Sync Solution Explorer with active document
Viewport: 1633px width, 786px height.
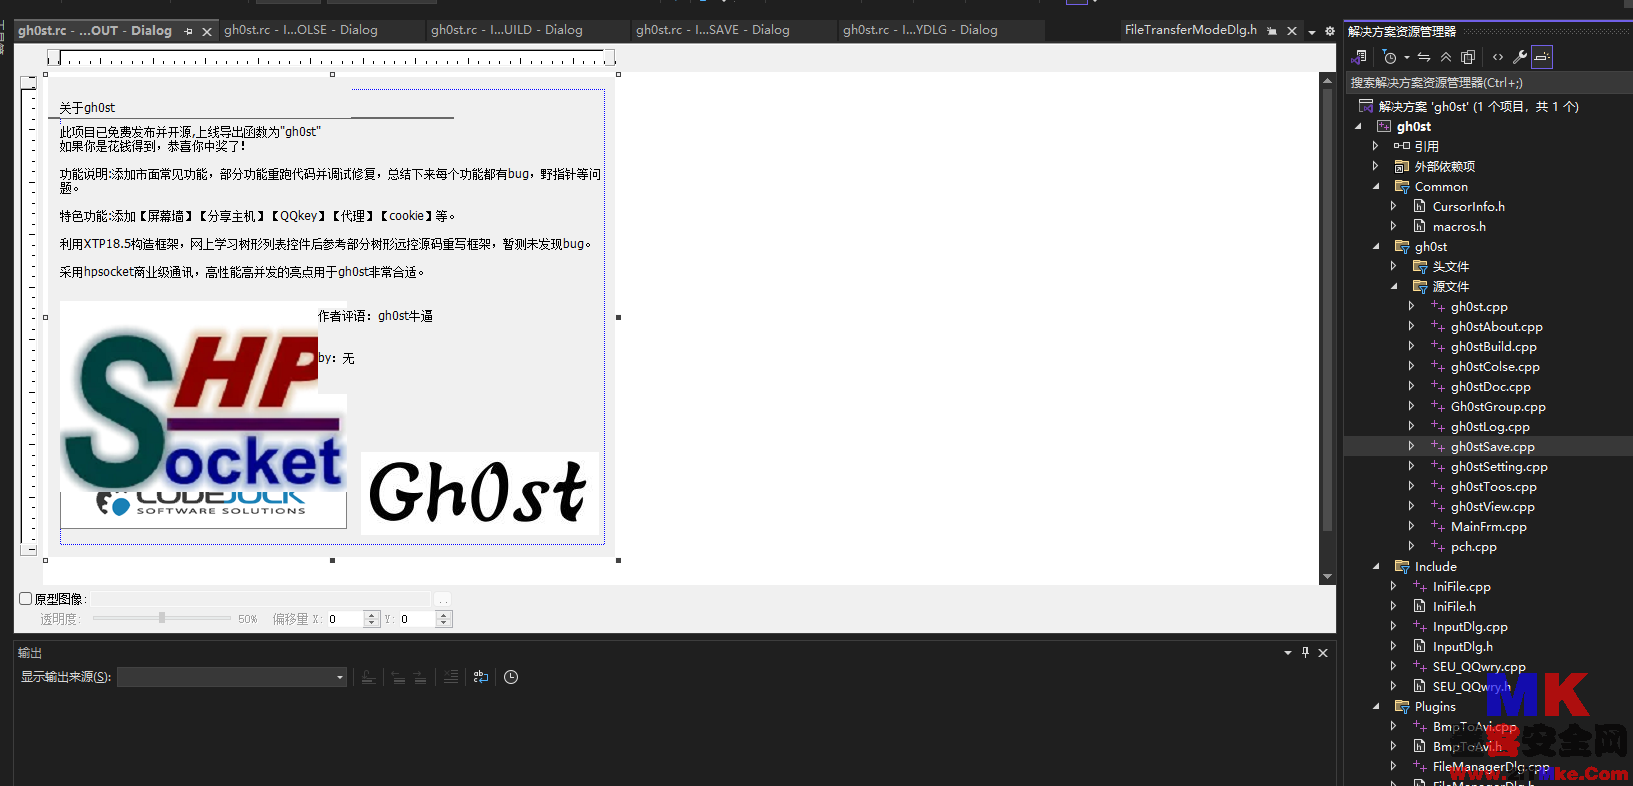click(1424, 57)
